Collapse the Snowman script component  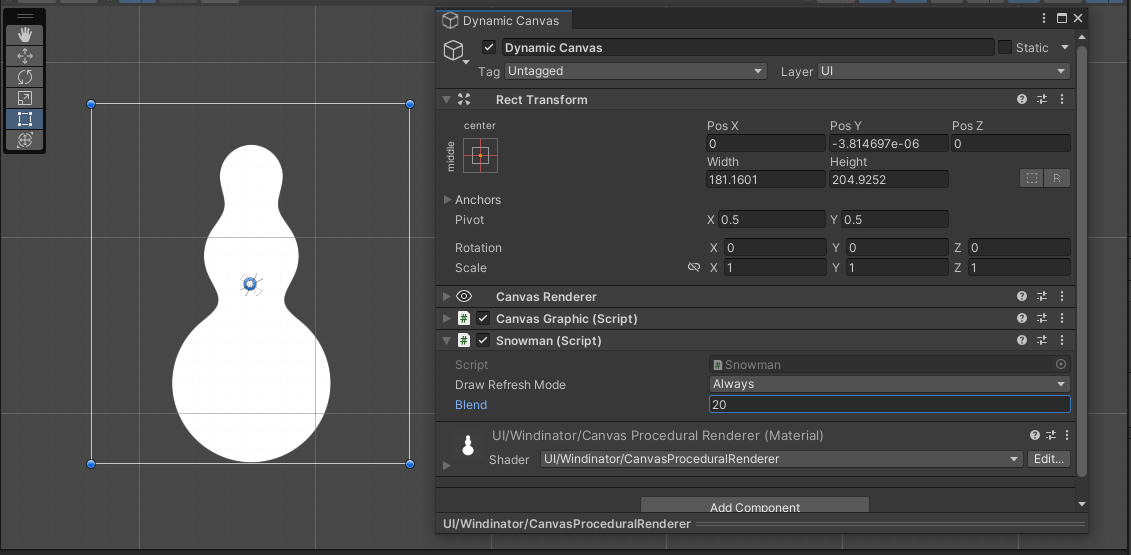point(447,340)
